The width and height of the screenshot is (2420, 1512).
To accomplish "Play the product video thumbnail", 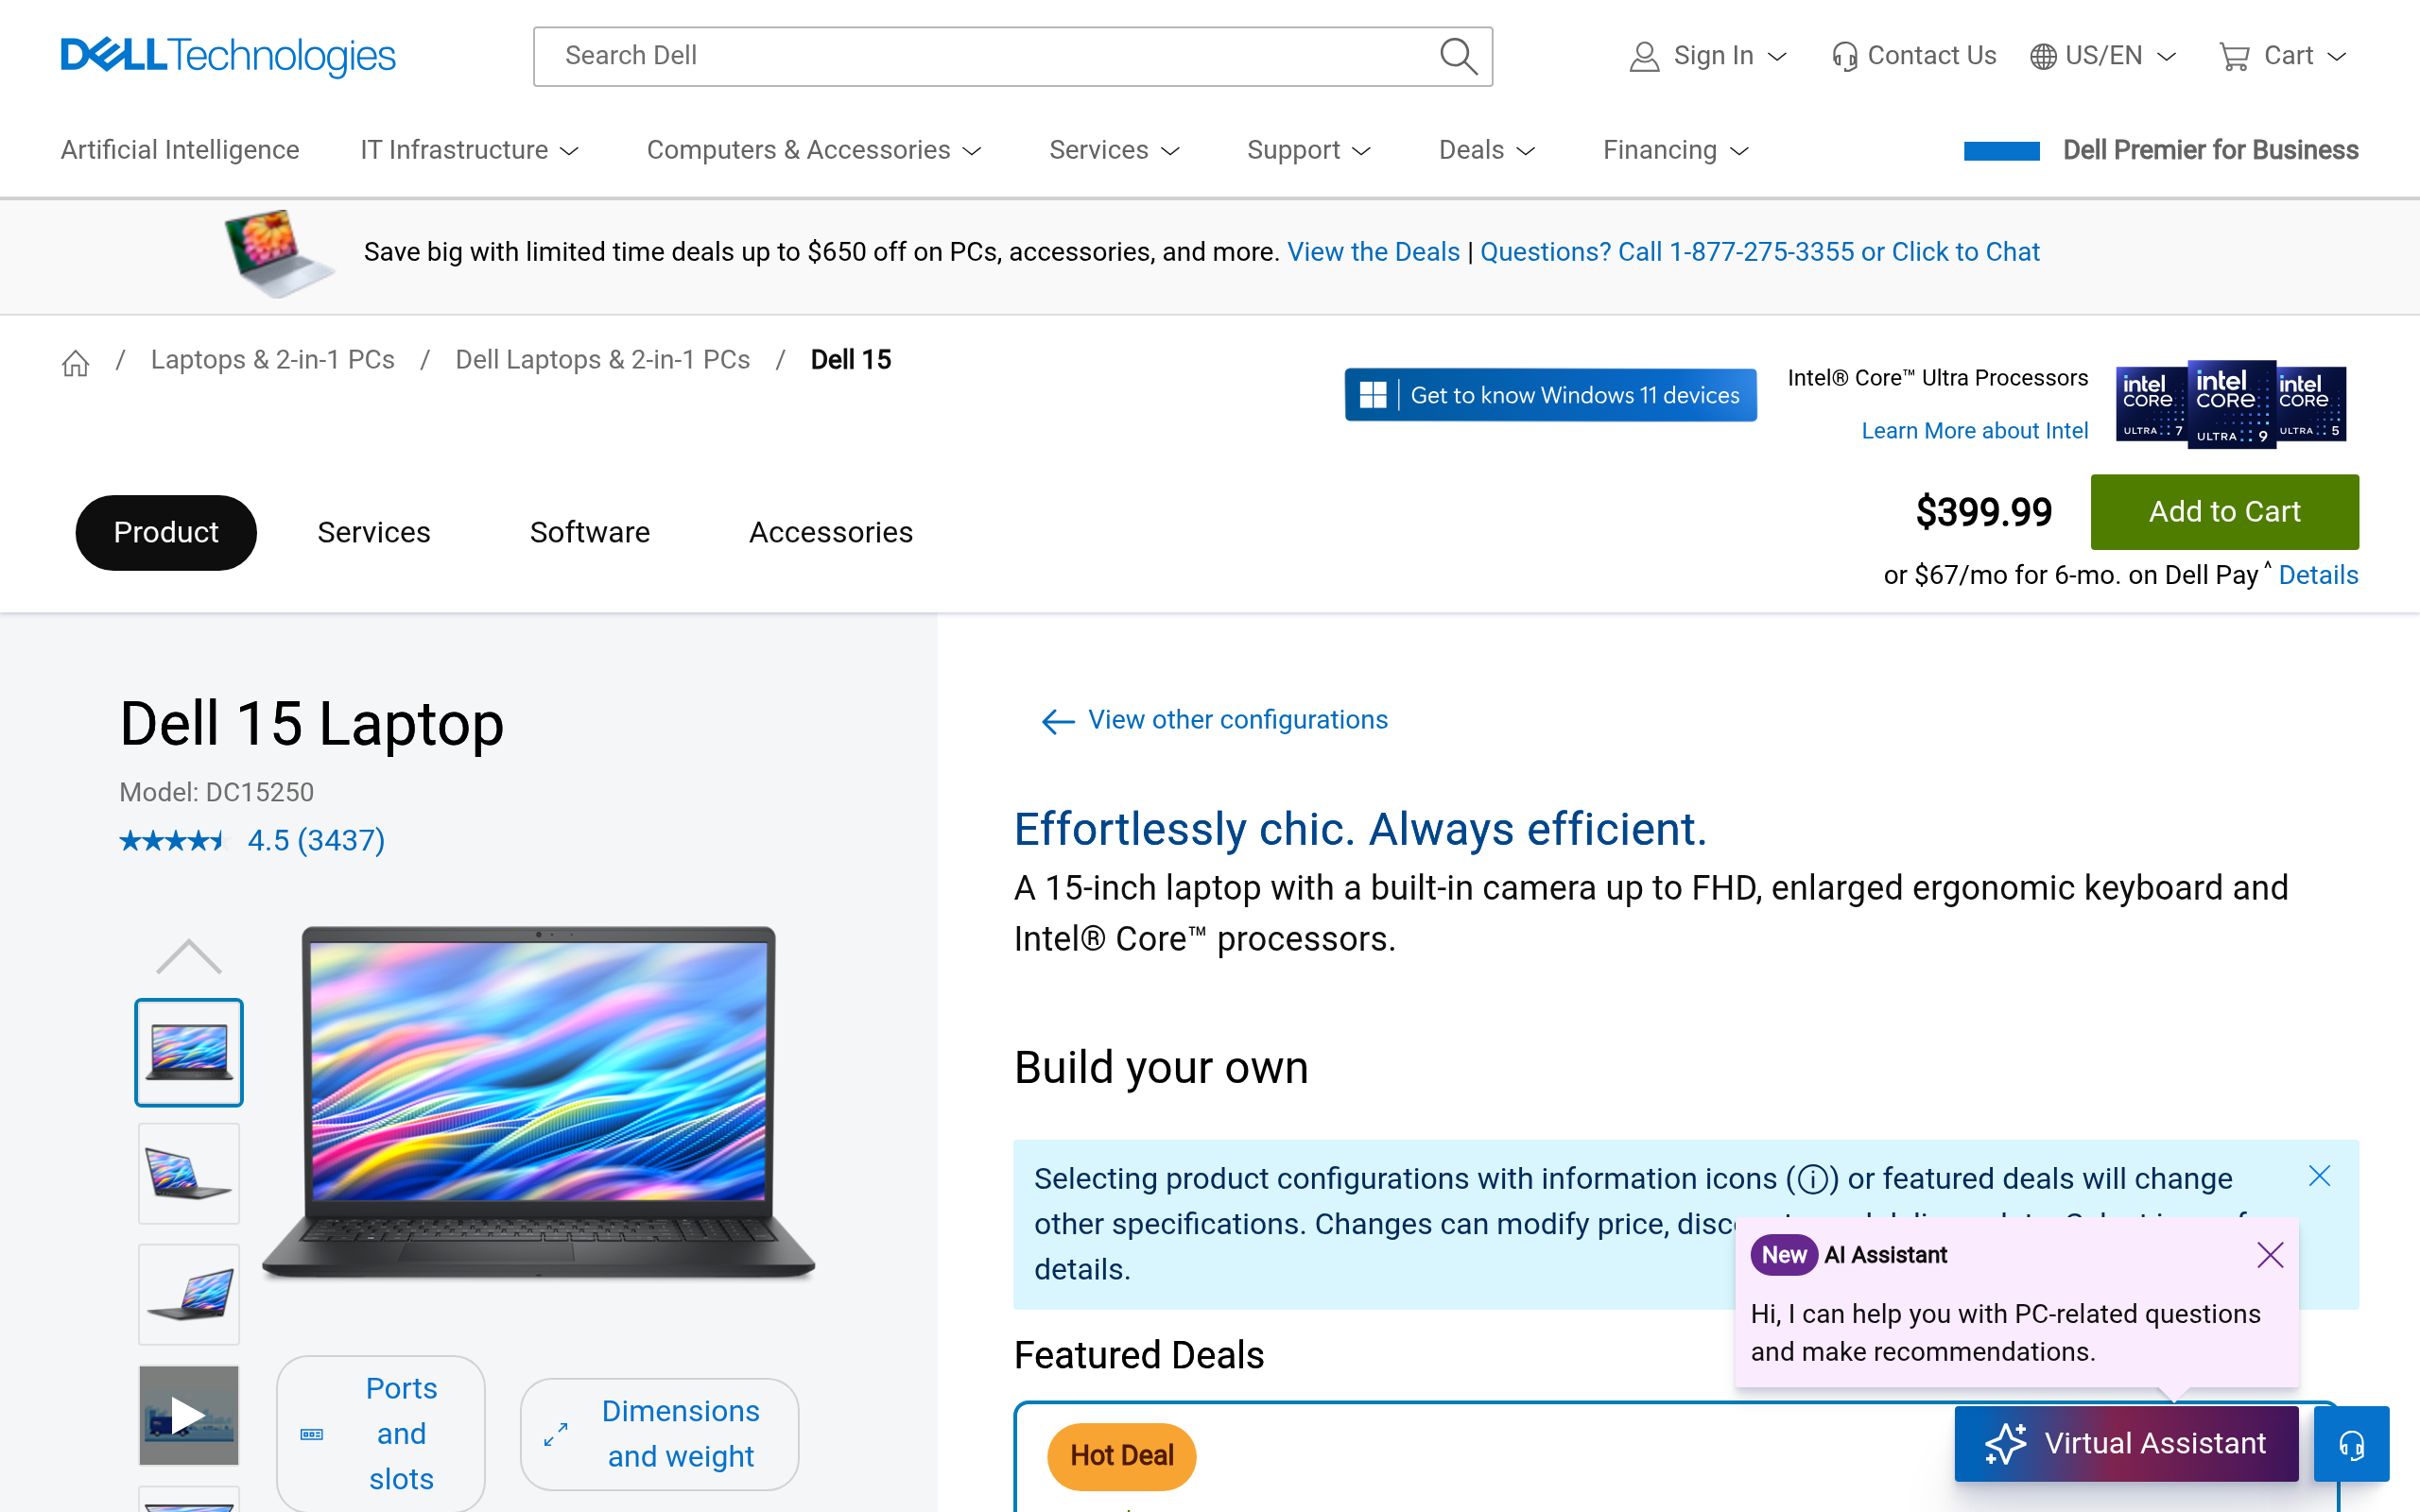I will click(188, 1415).
